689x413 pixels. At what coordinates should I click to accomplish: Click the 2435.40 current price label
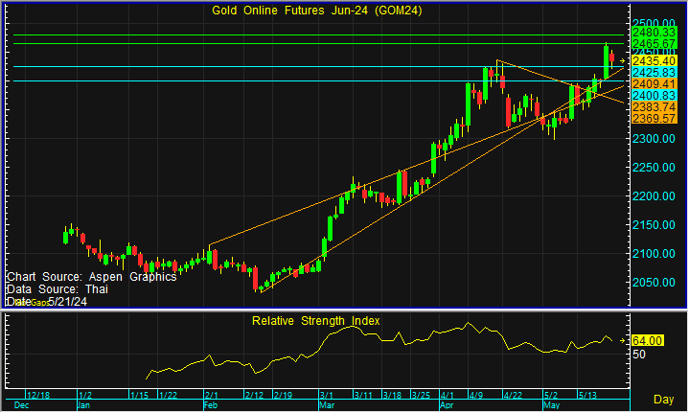coord(654,61)
